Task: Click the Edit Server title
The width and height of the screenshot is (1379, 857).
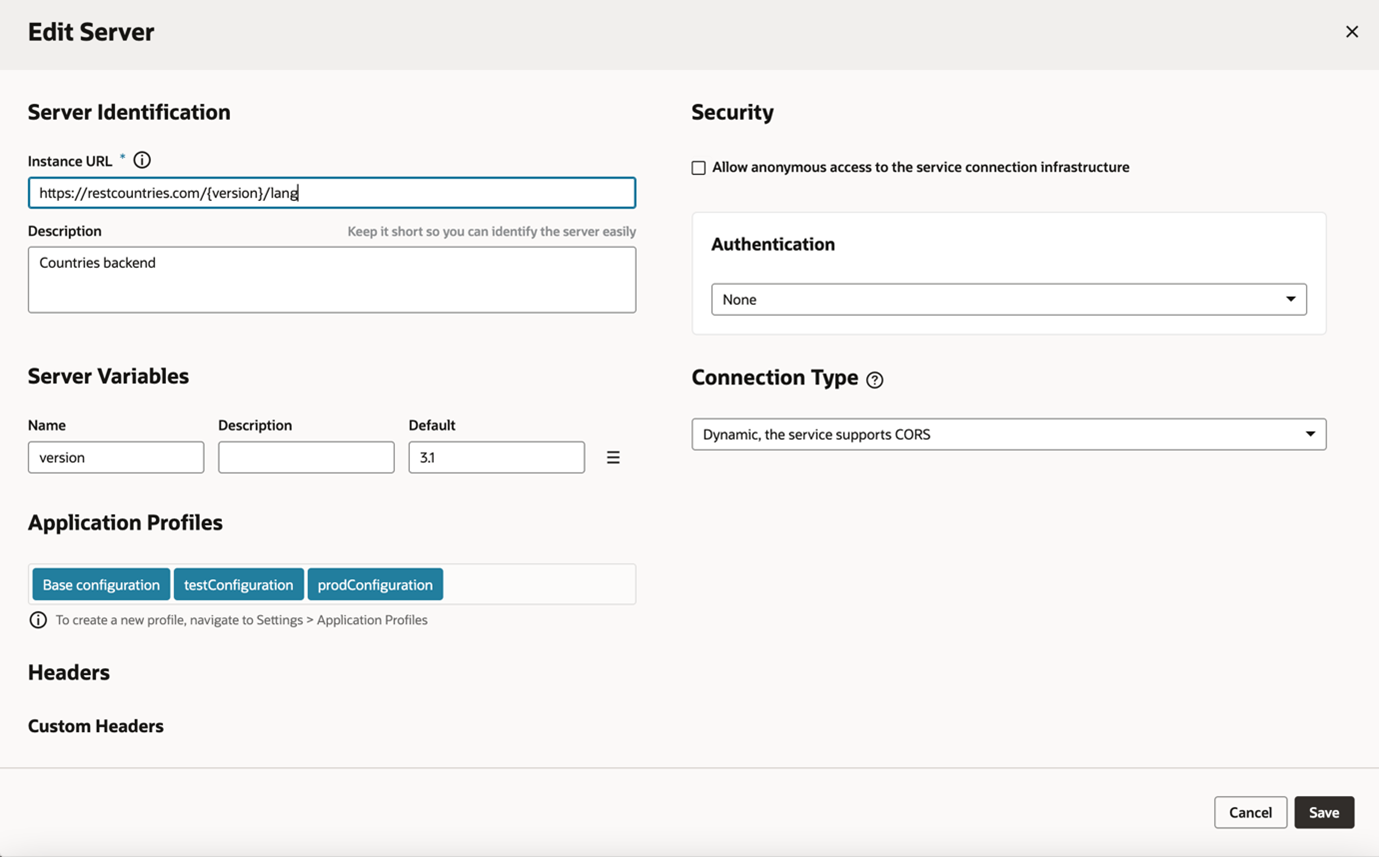Action: point(91,32)
